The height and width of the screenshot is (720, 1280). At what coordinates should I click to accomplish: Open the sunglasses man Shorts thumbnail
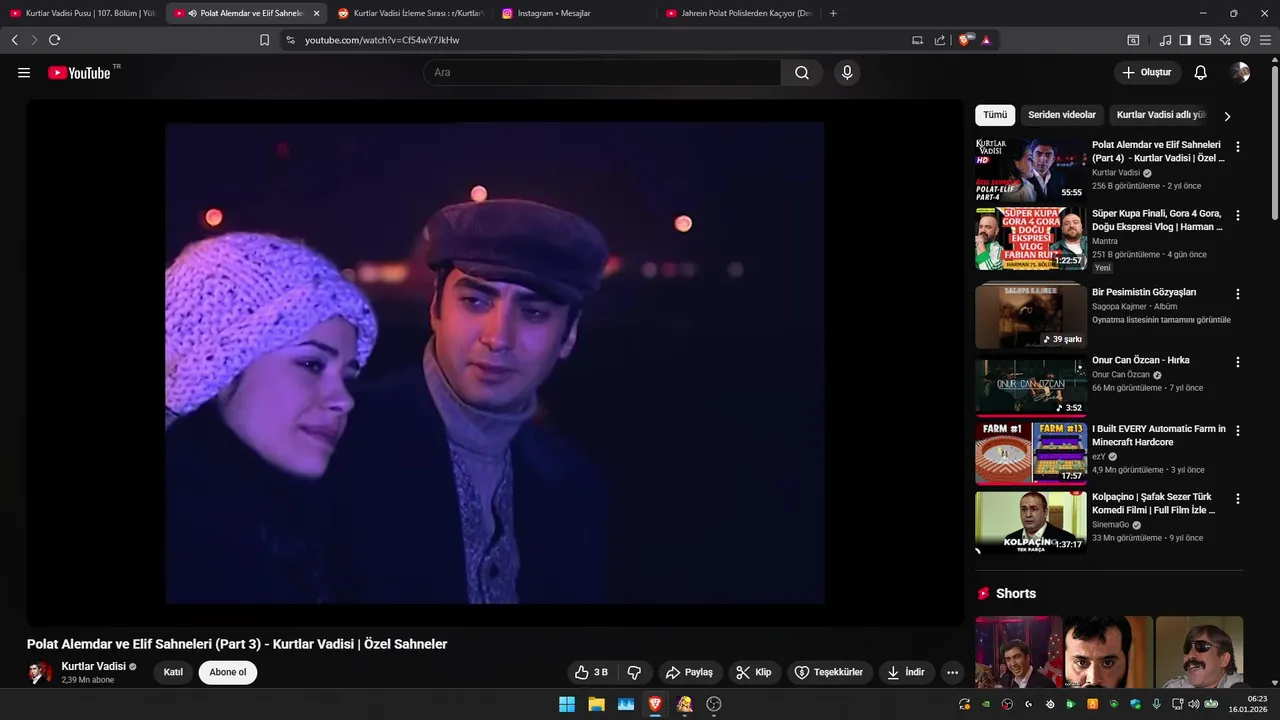coord(1199,652)
